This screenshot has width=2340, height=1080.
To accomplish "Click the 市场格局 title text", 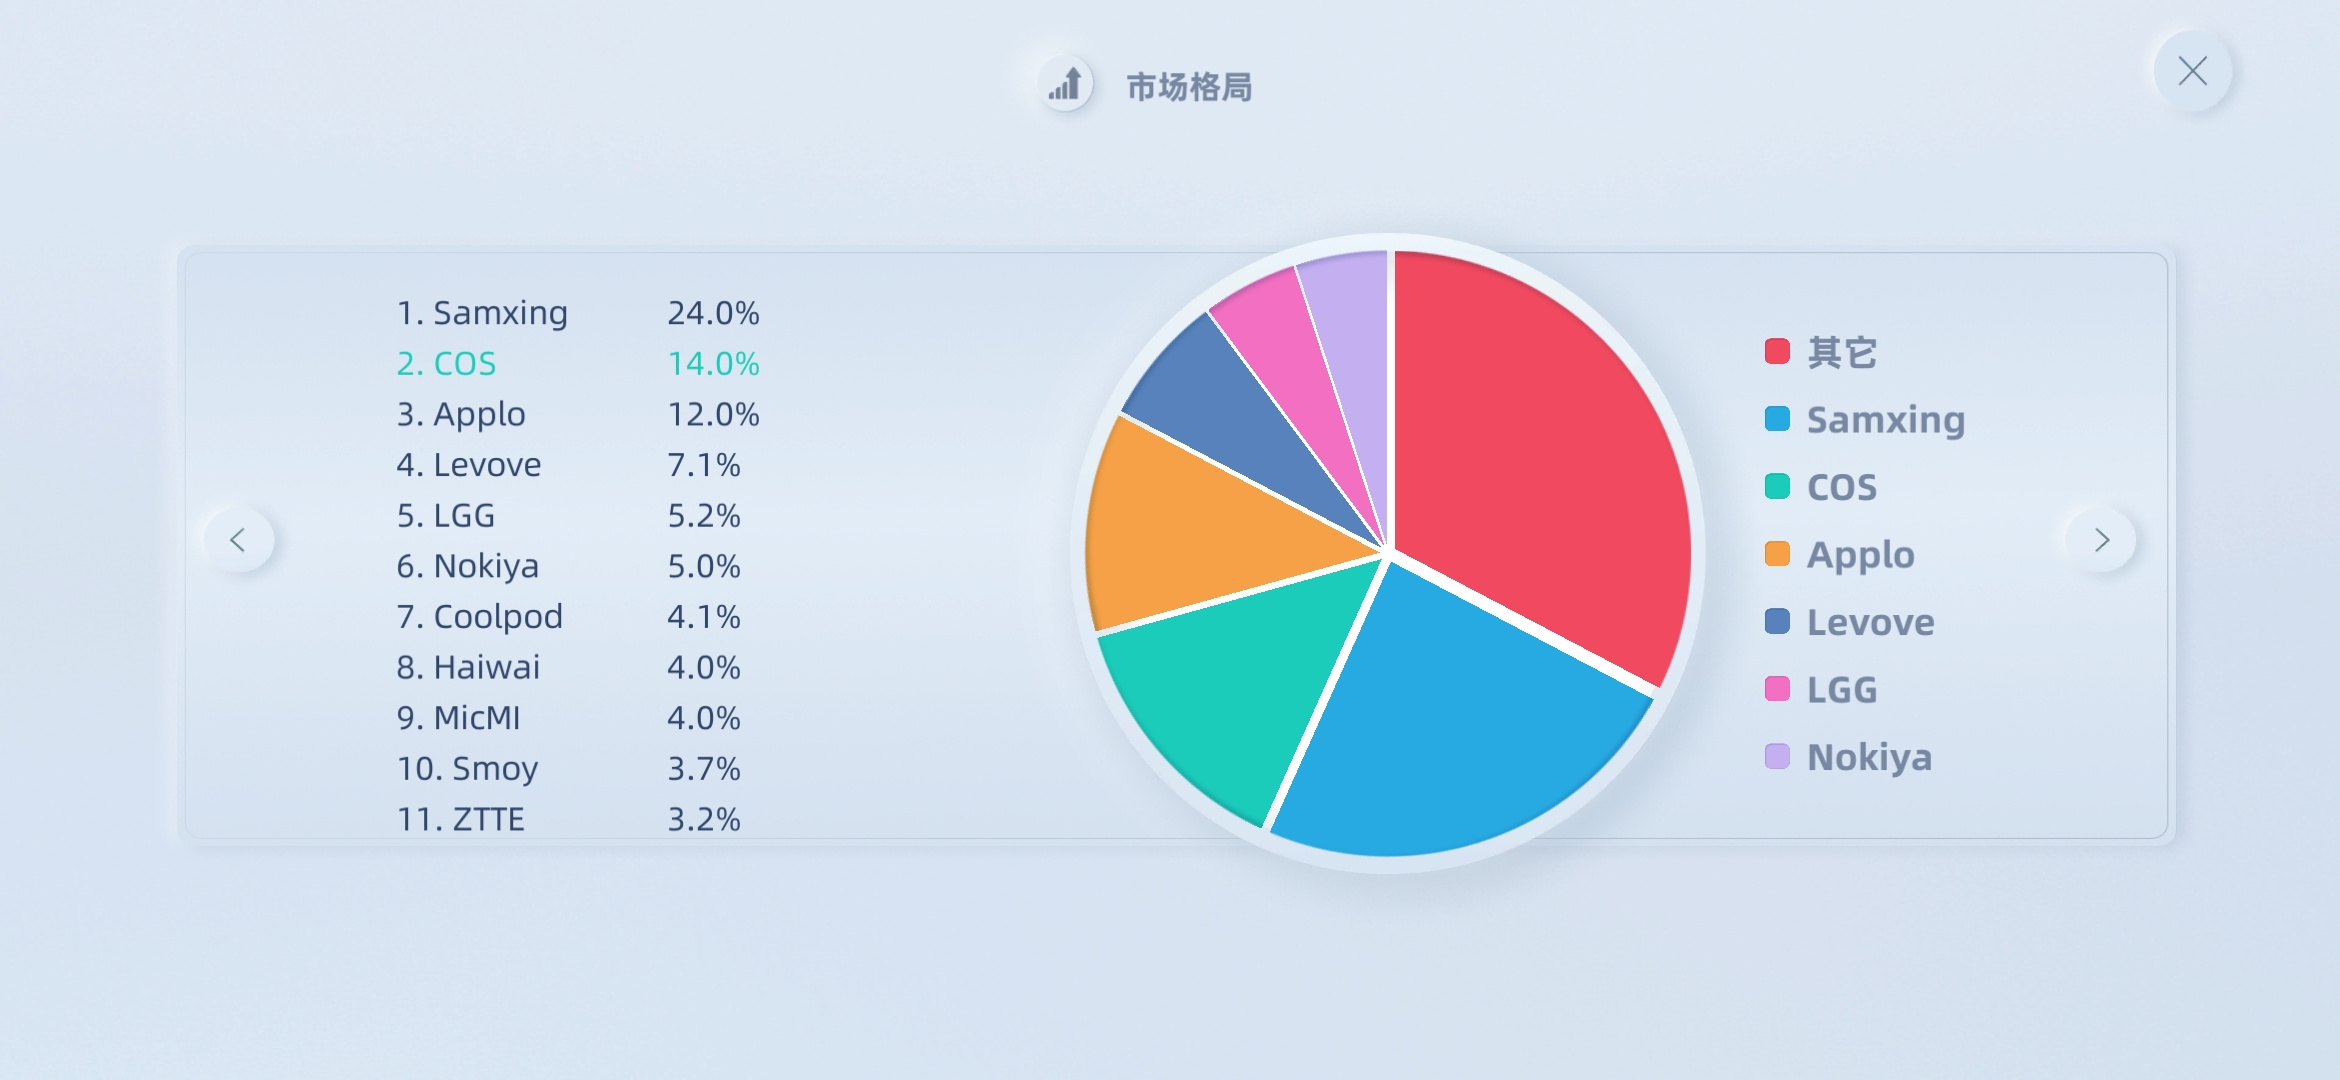I will 1189,87.
